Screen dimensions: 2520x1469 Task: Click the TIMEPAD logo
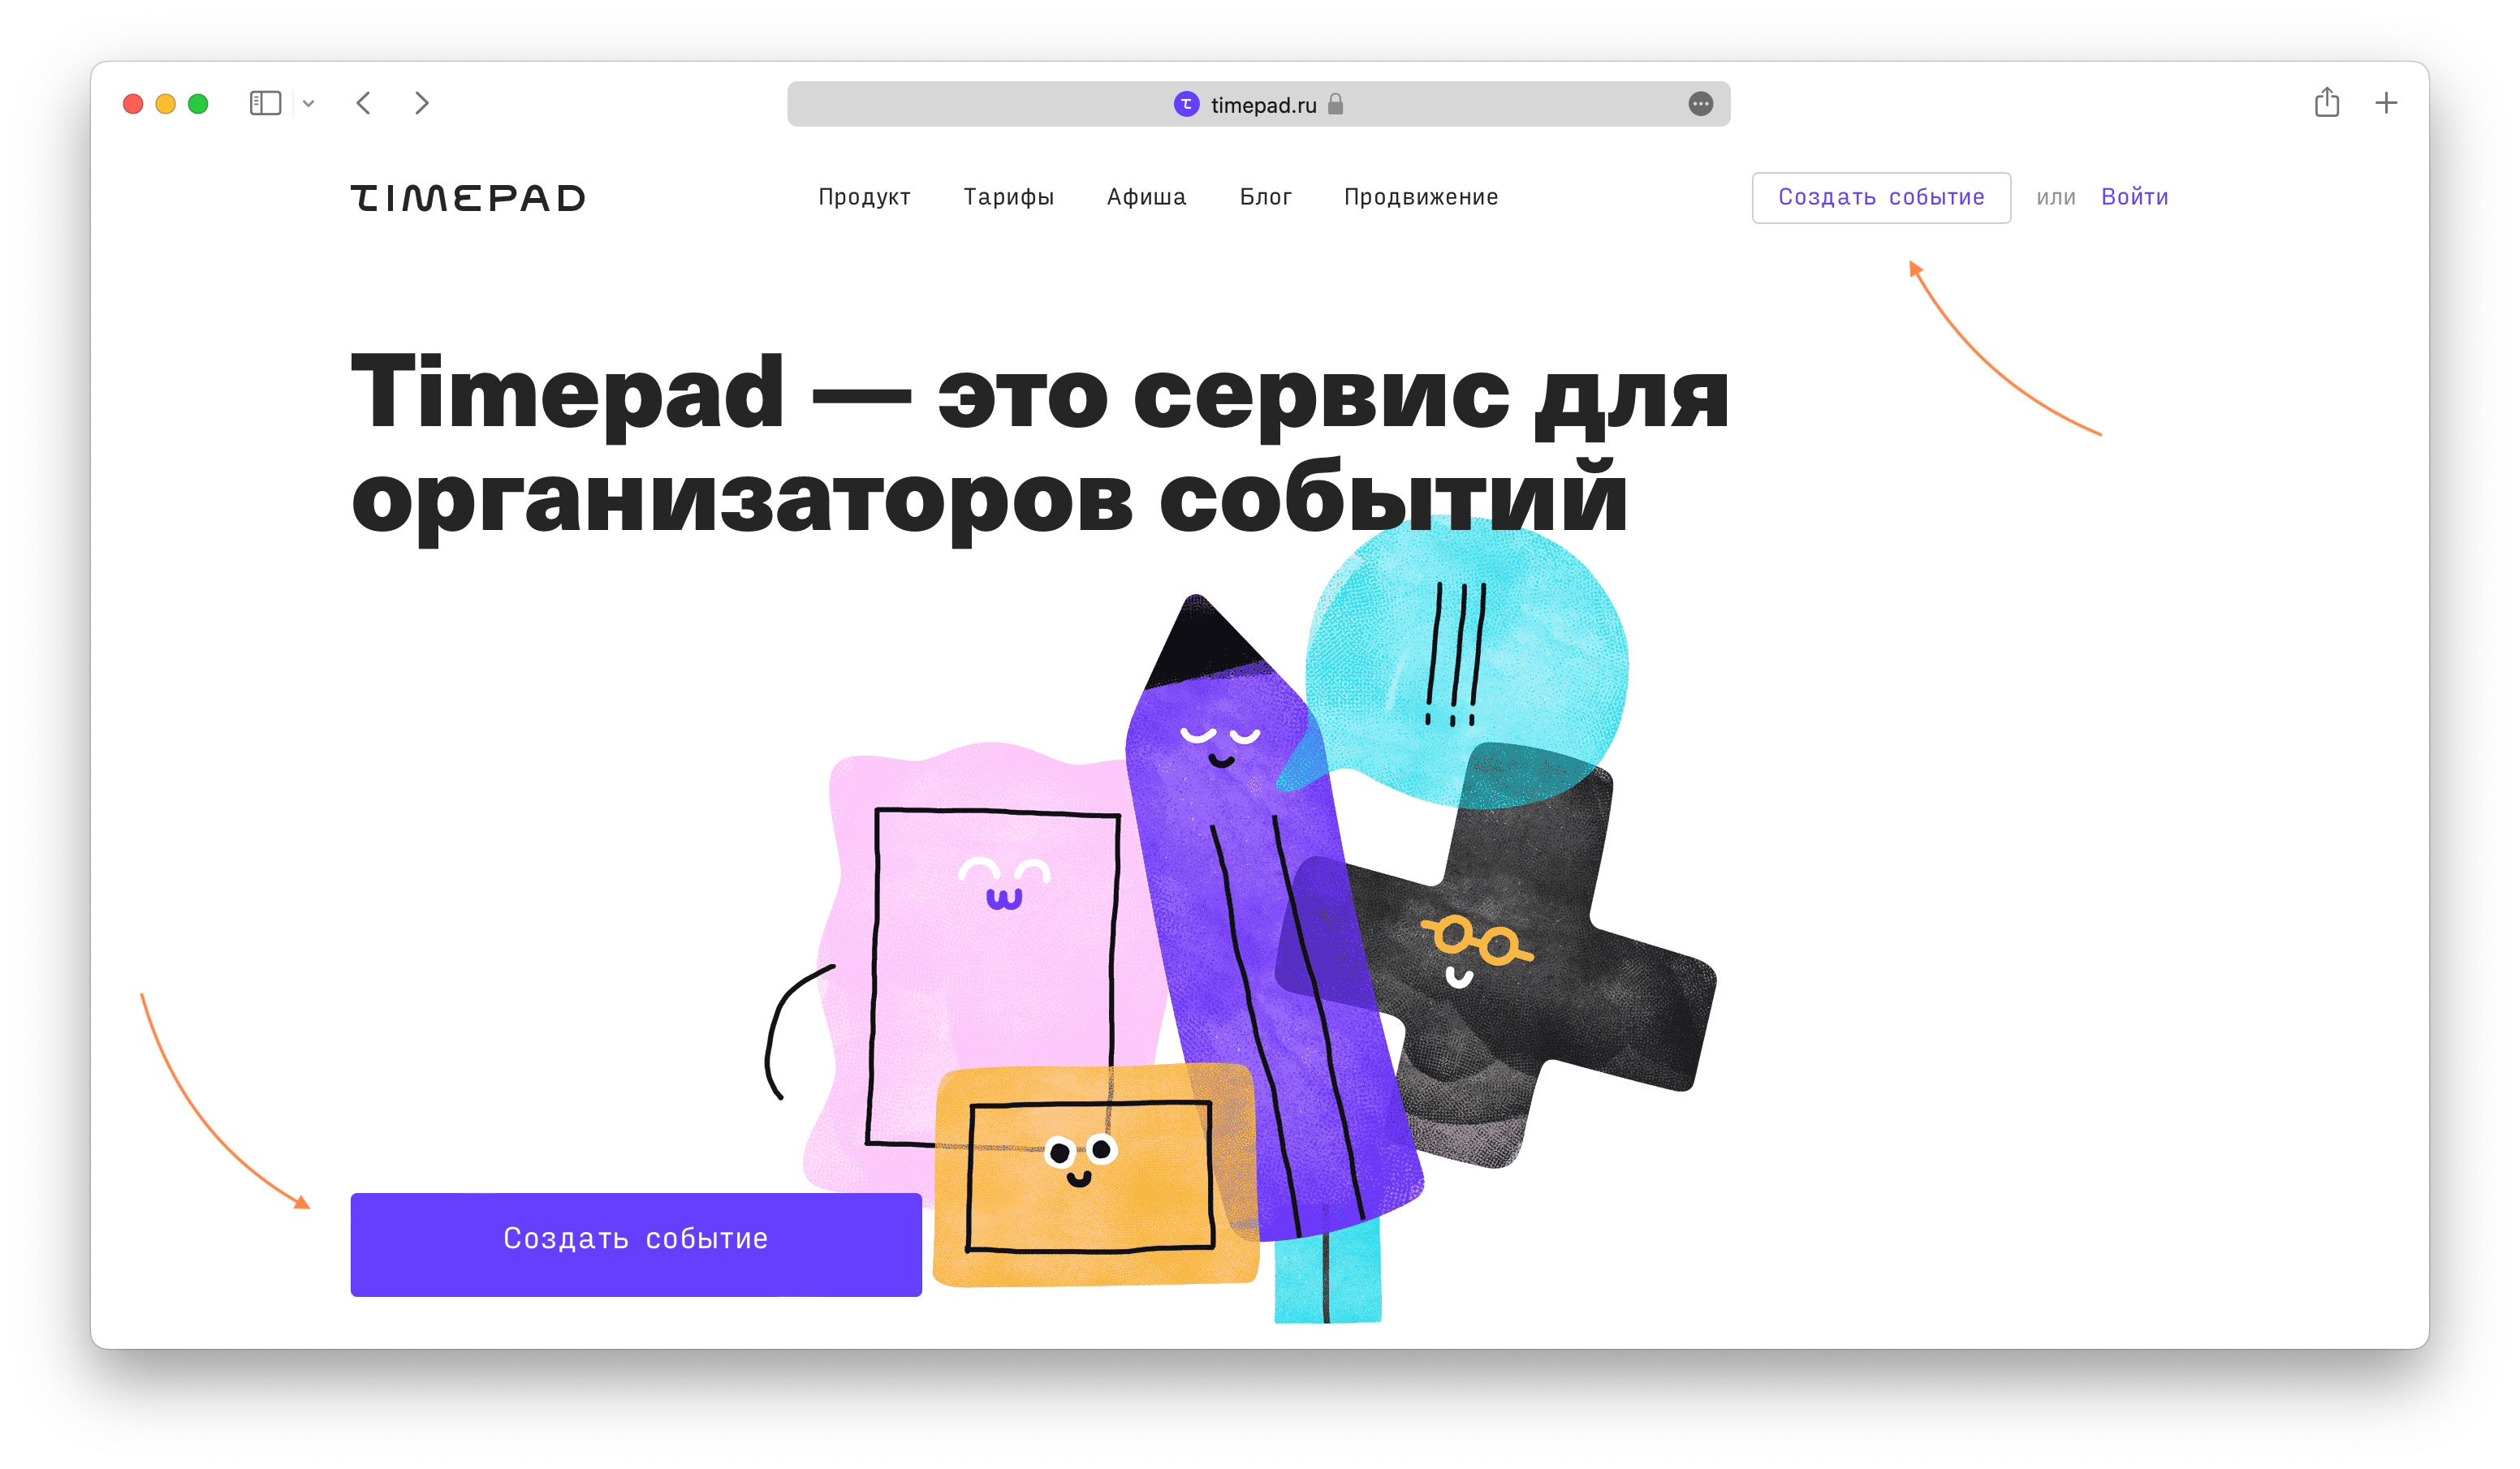click(x=467, y=198)
